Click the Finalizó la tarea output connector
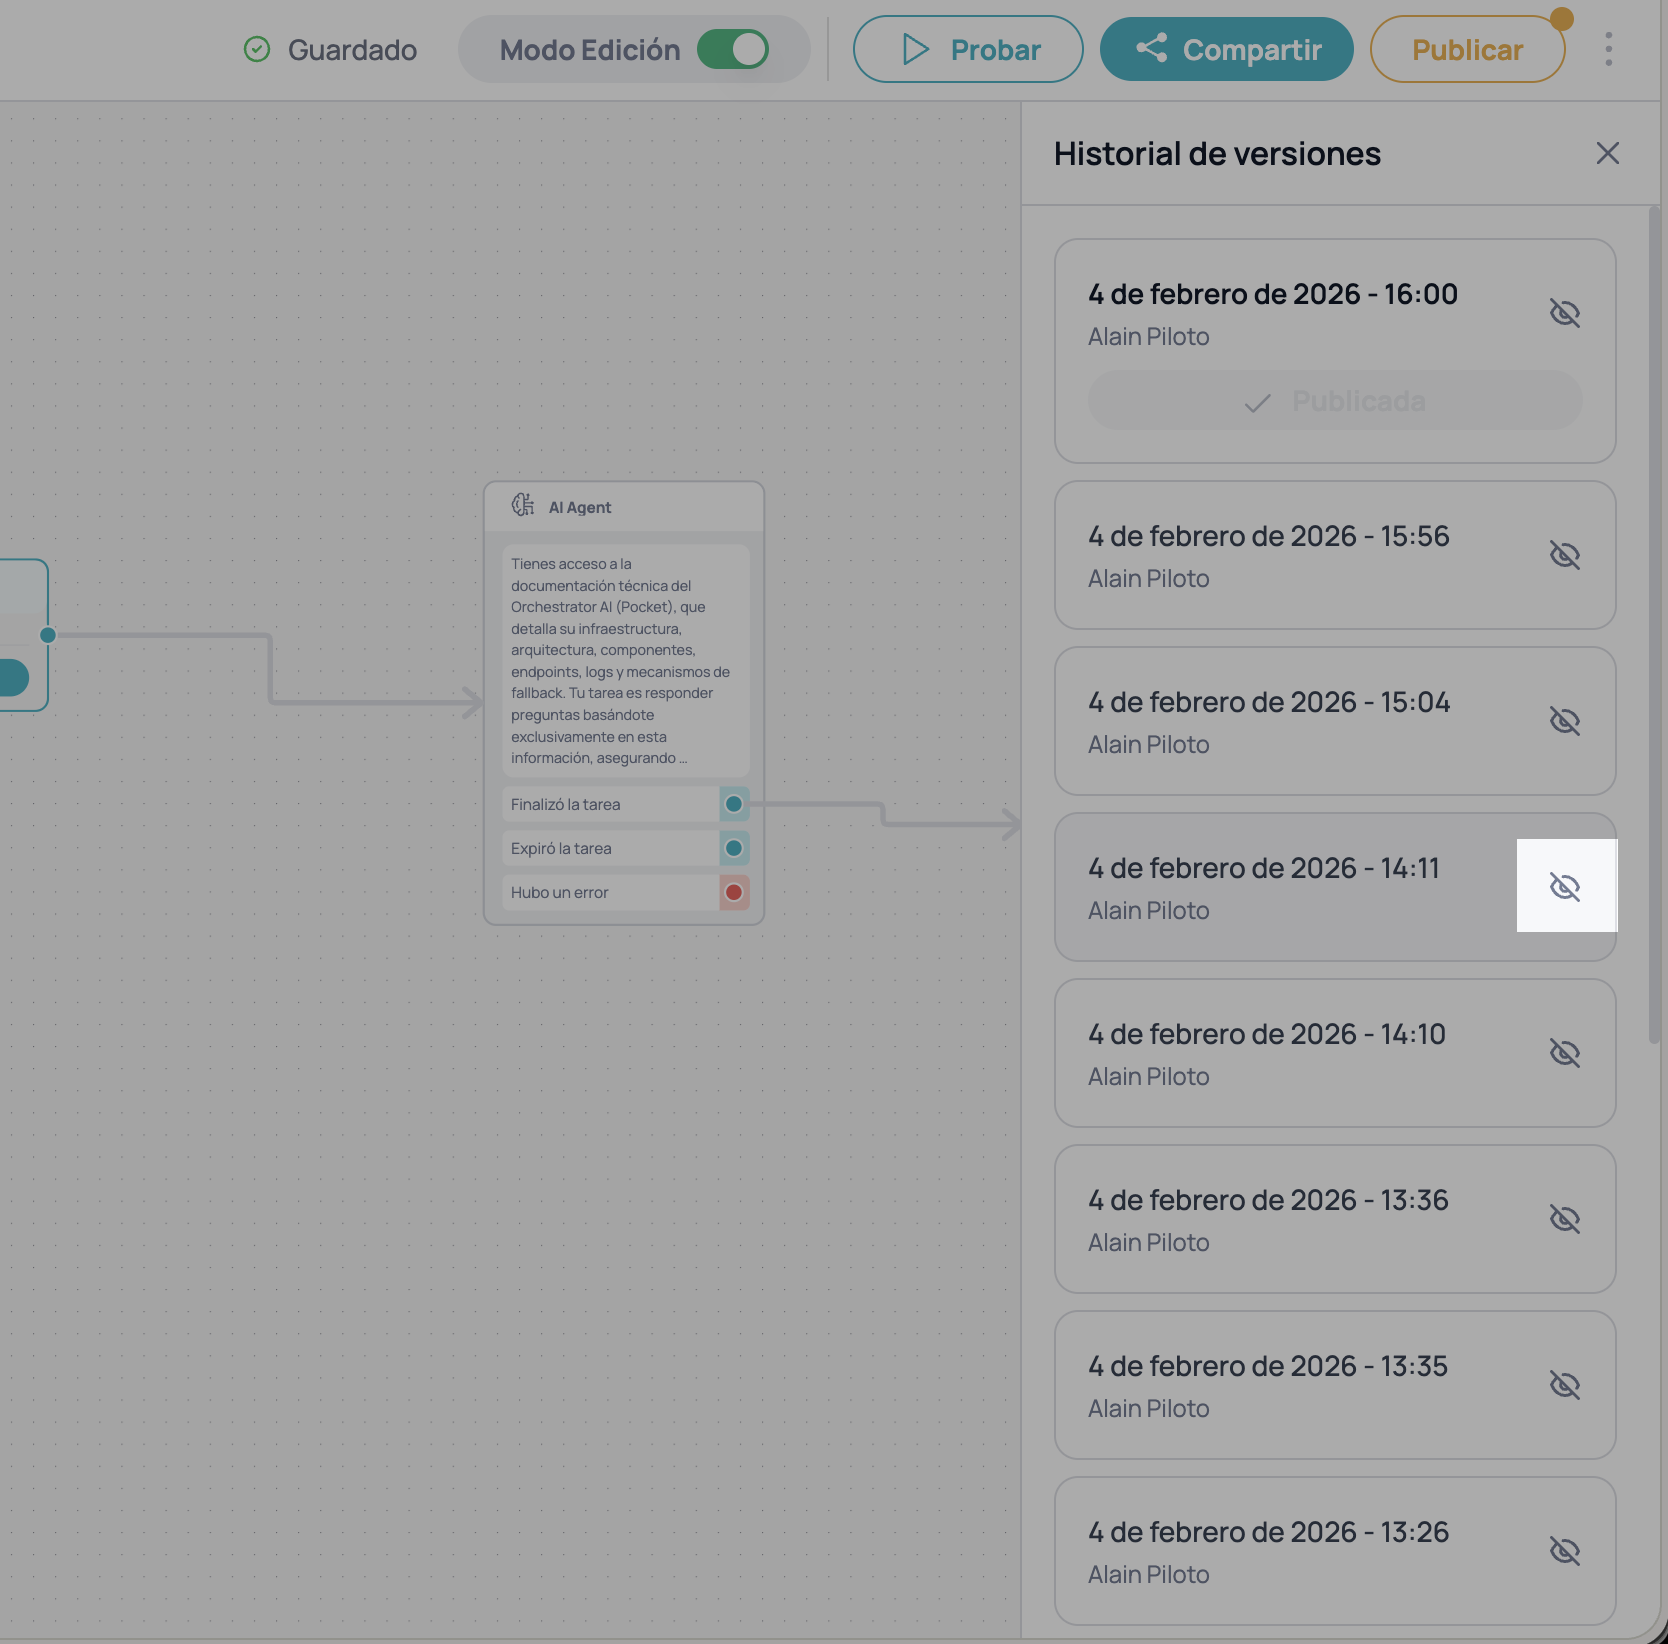 [x=734, y=804]
